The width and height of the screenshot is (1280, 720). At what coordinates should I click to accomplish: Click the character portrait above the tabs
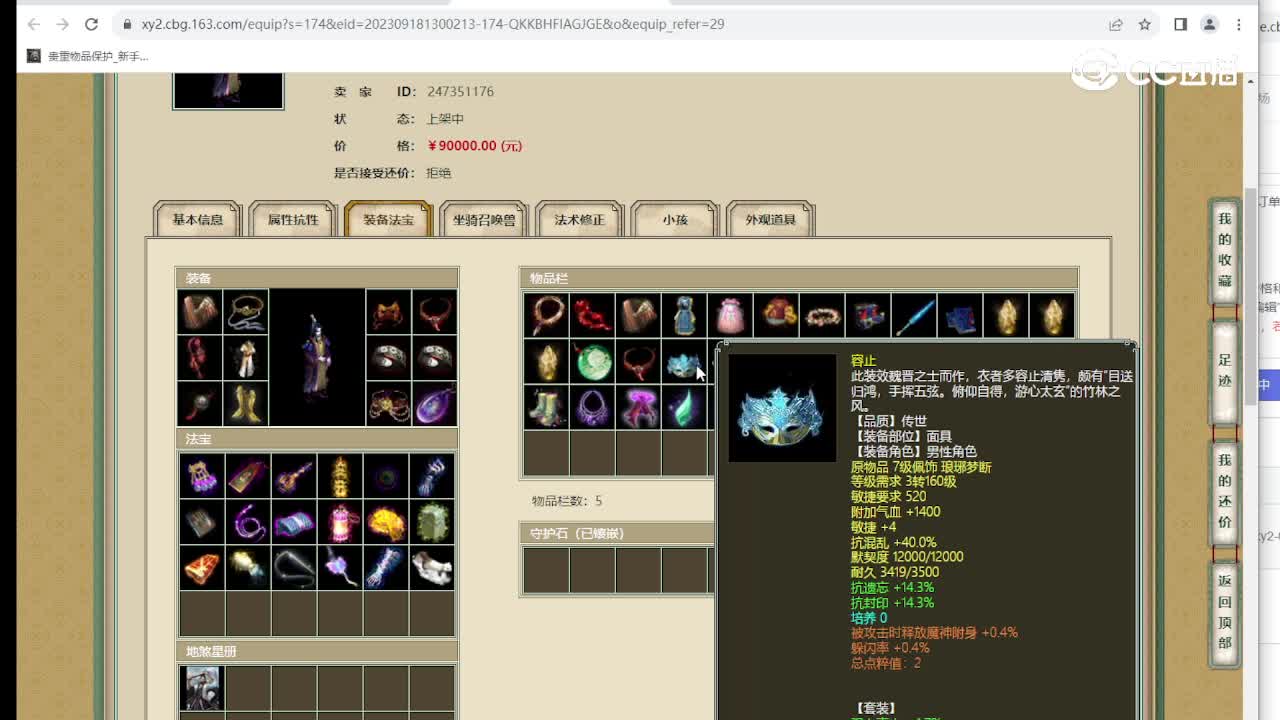(228, 90)
